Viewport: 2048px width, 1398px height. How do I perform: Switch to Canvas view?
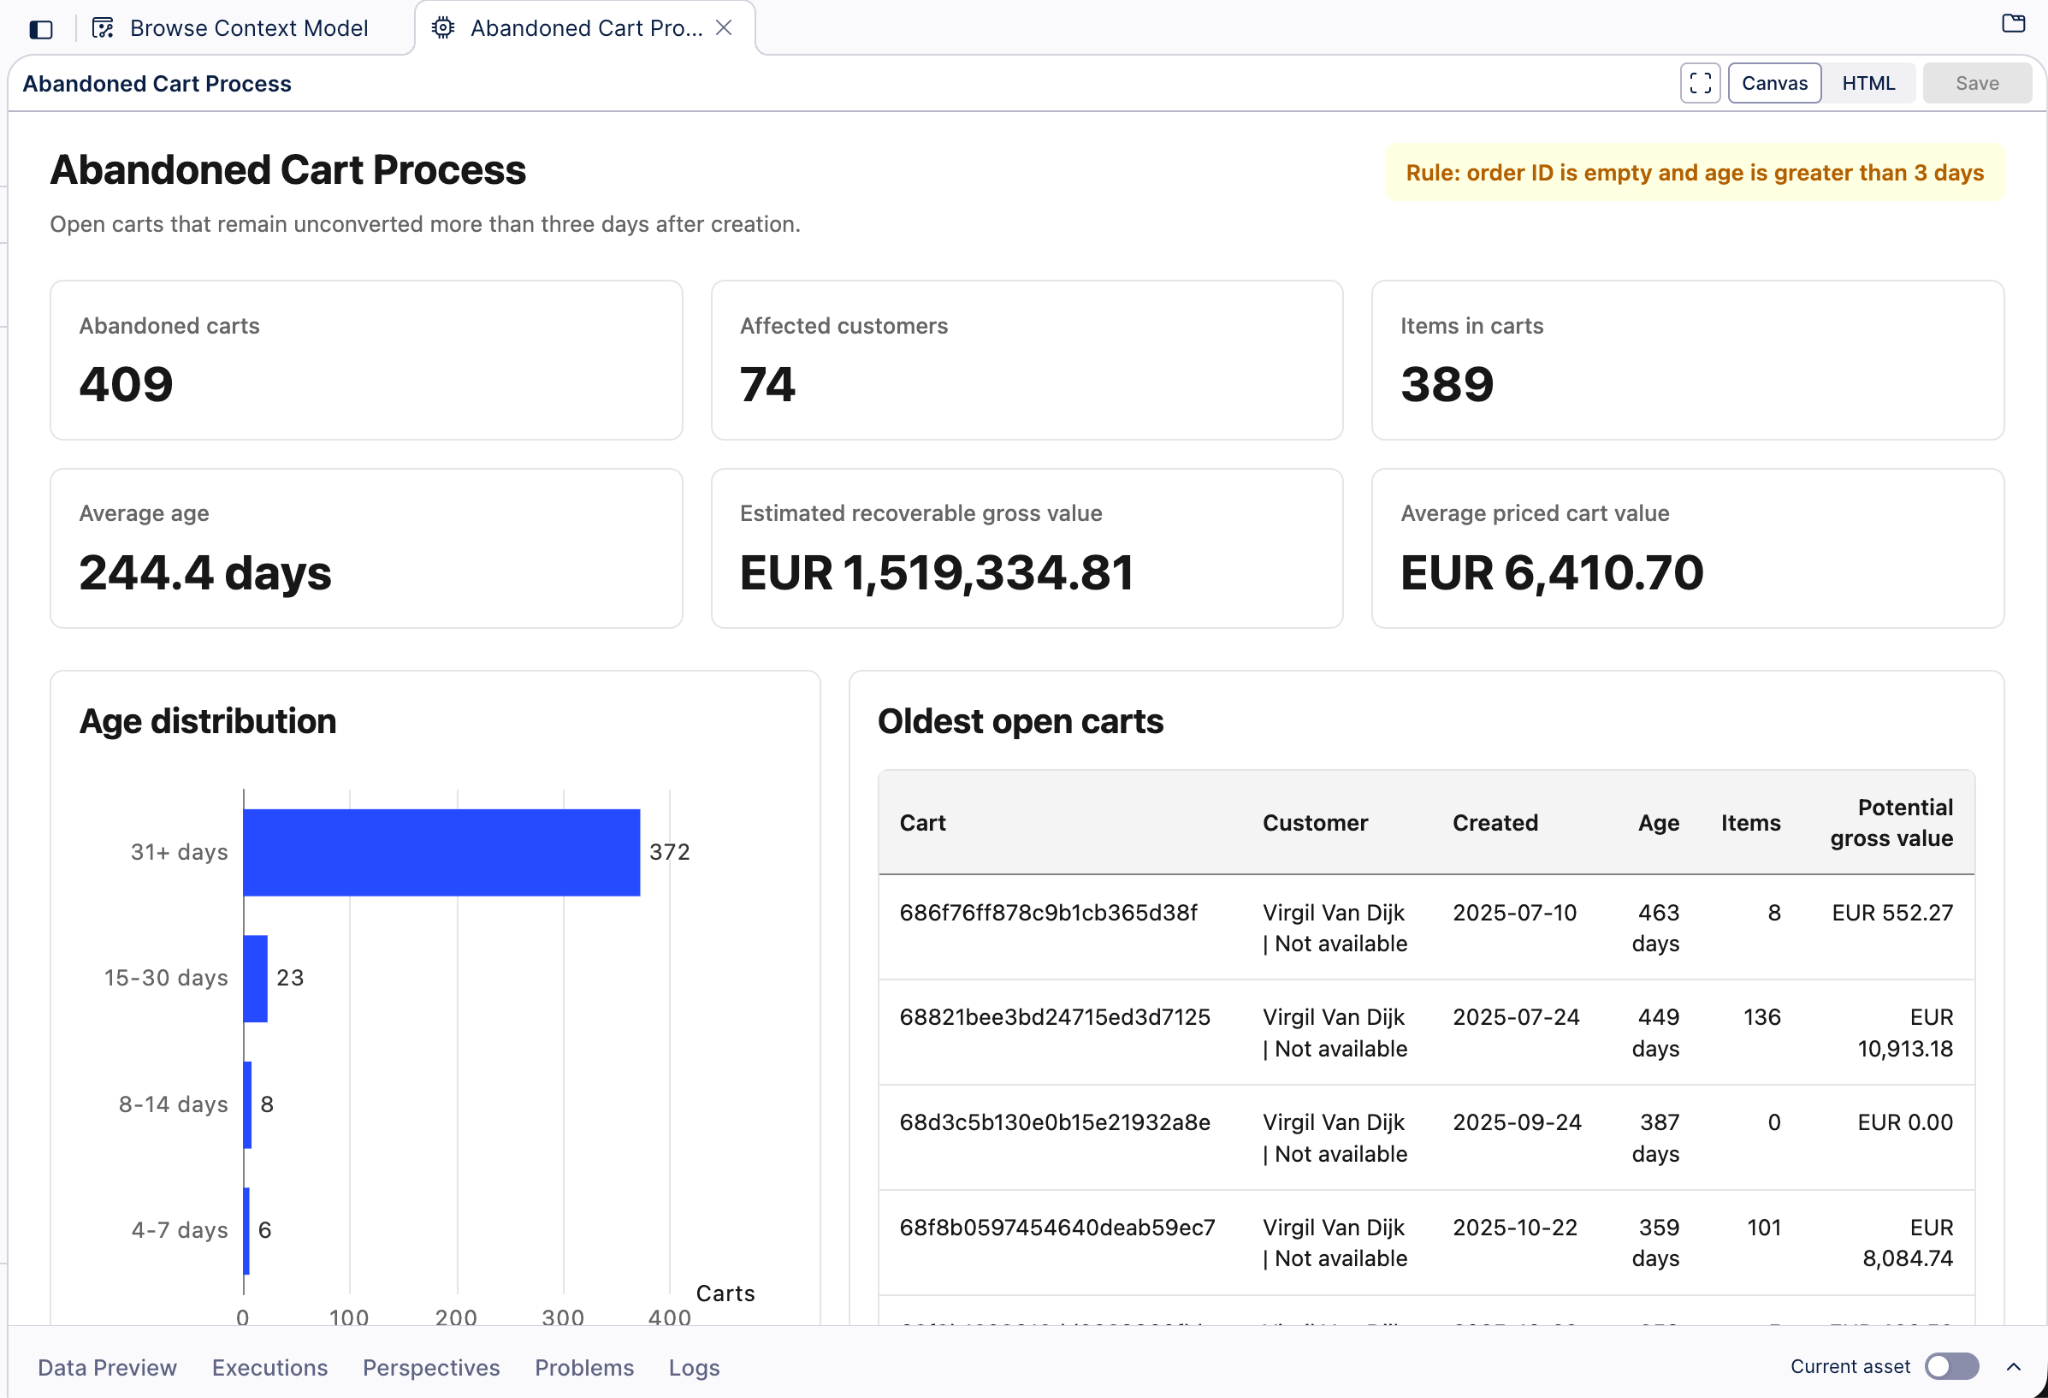point(1774,83)
